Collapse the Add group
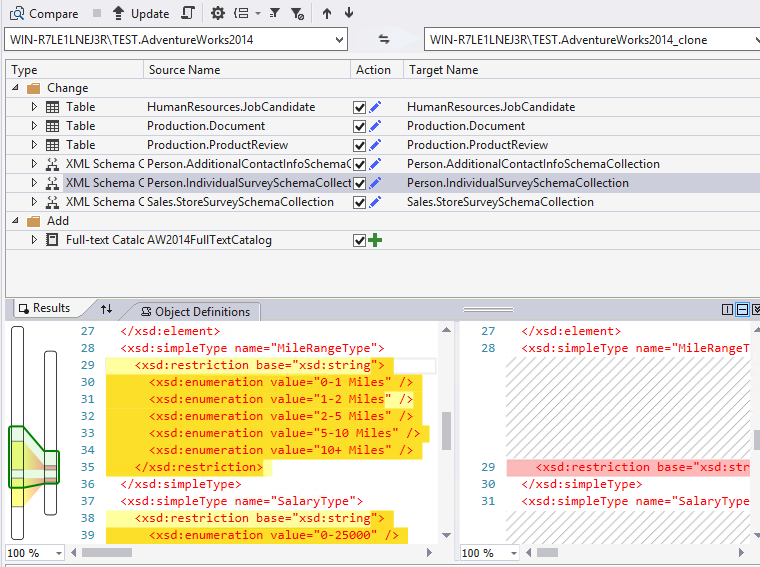The image size is (760, 567). [x=16, y=220]
